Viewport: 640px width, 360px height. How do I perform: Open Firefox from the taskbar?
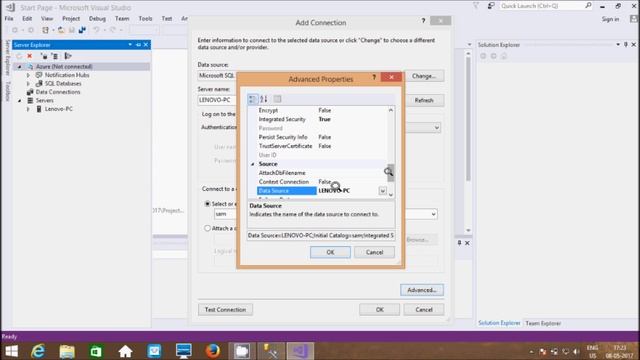(x=213, y=351)
